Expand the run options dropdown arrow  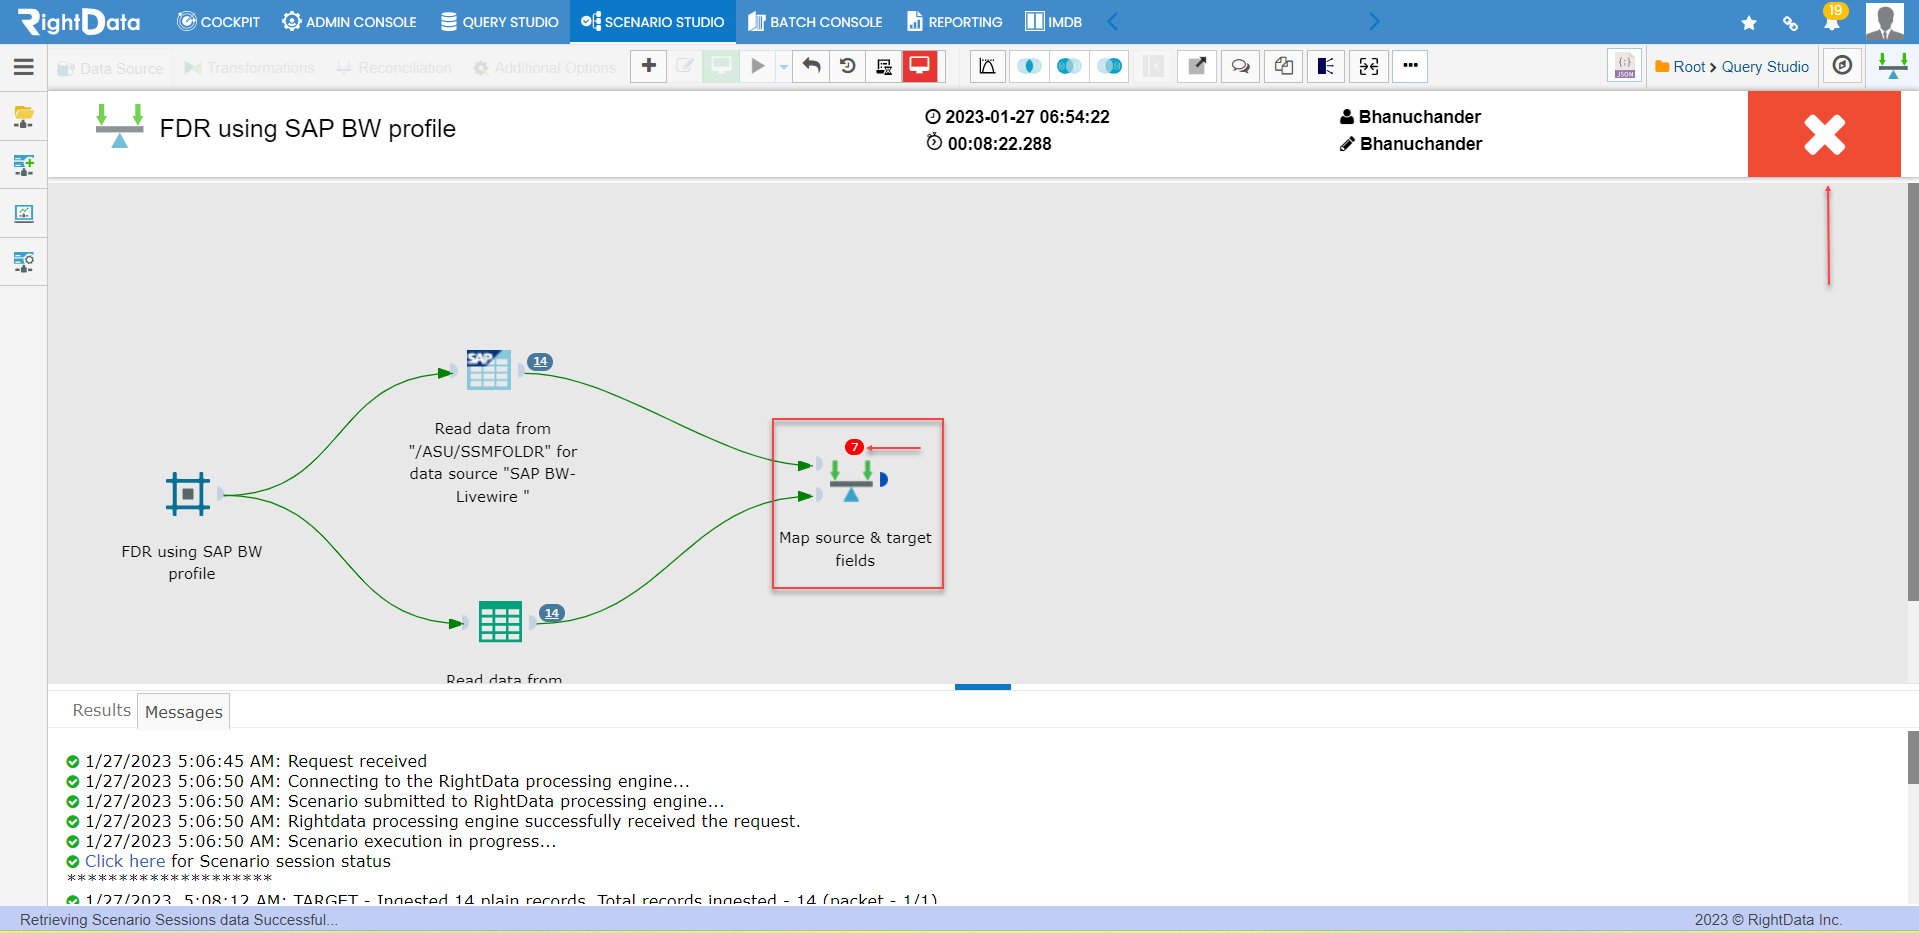784,67
